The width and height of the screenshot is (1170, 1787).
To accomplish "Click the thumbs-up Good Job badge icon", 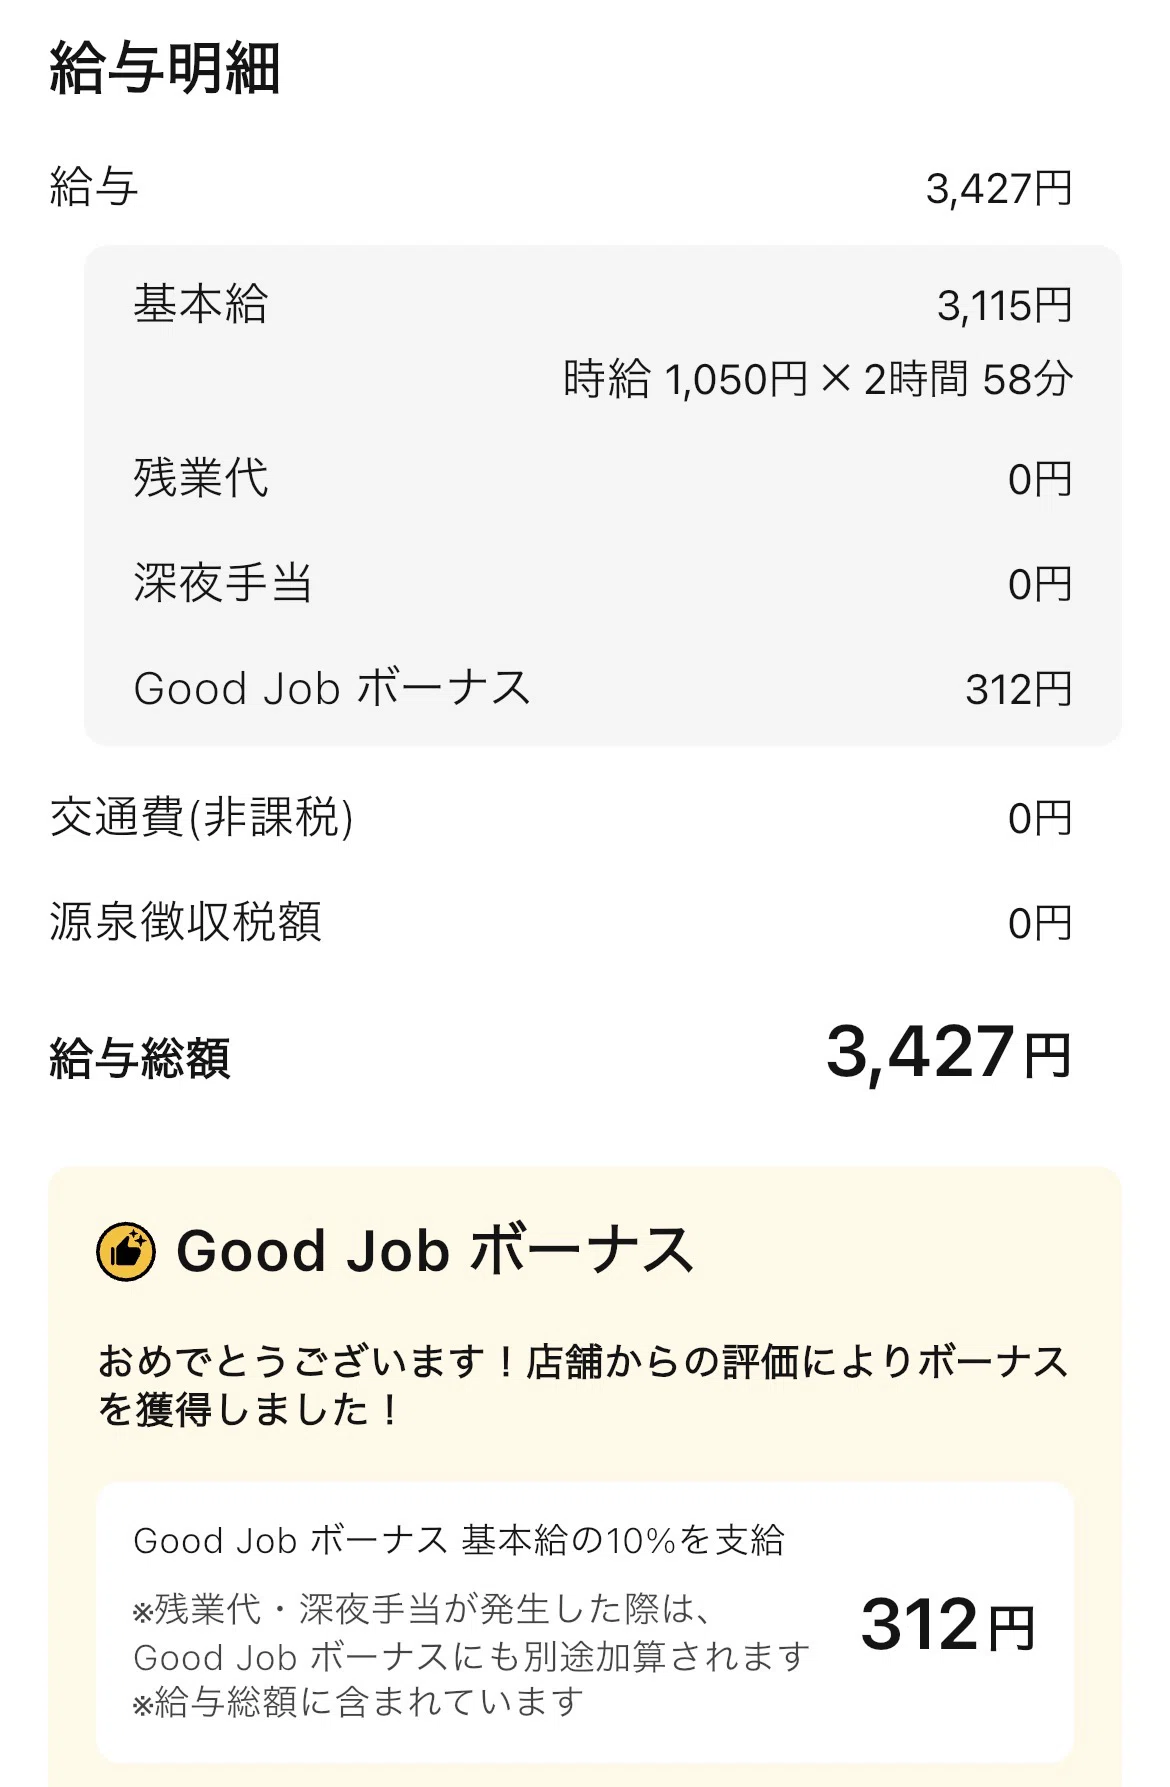I will tap(126, 1251).
